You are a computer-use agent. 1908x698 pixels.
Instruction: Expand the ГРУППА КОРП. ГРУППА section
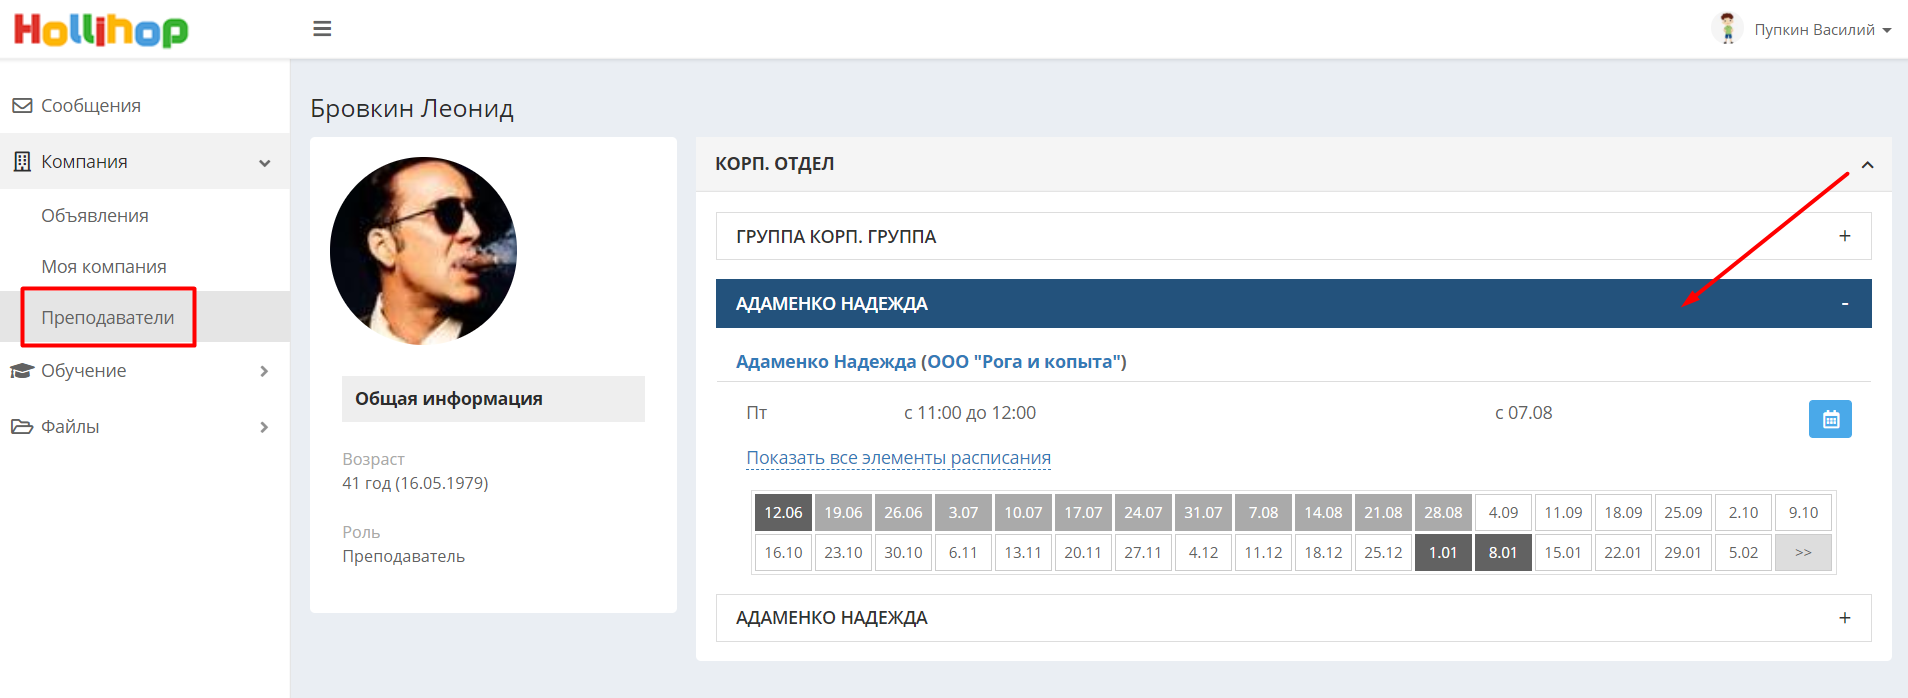tap(1294, 236)
